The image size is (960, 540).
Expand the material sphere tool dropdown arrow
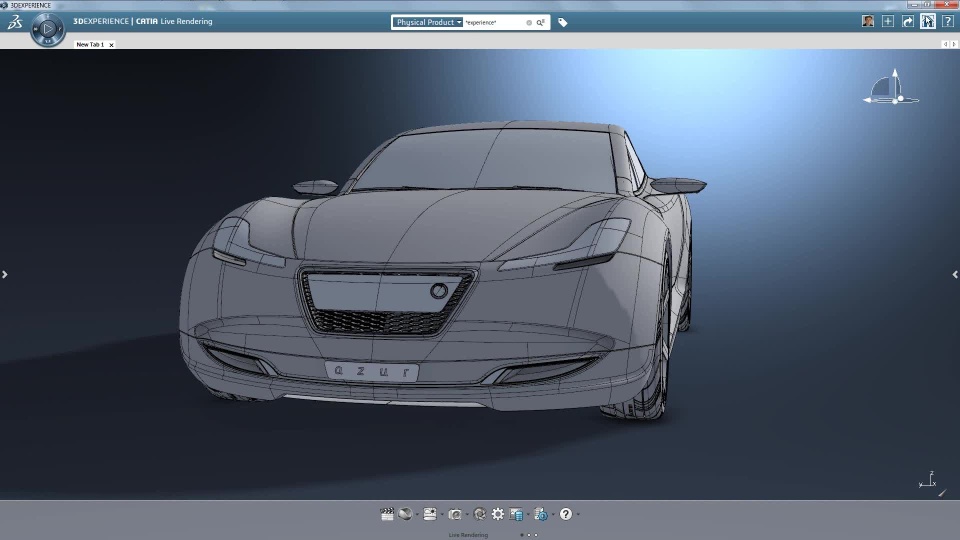pos(417,515)
